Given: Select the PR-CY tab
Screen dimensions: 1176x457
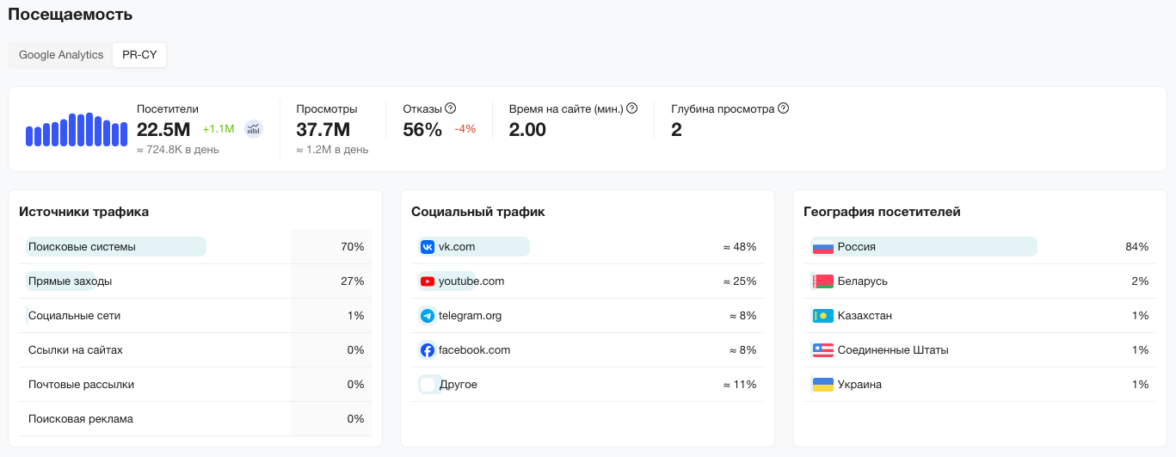Looking at the screenshot, I should click(x=139, y=55).
